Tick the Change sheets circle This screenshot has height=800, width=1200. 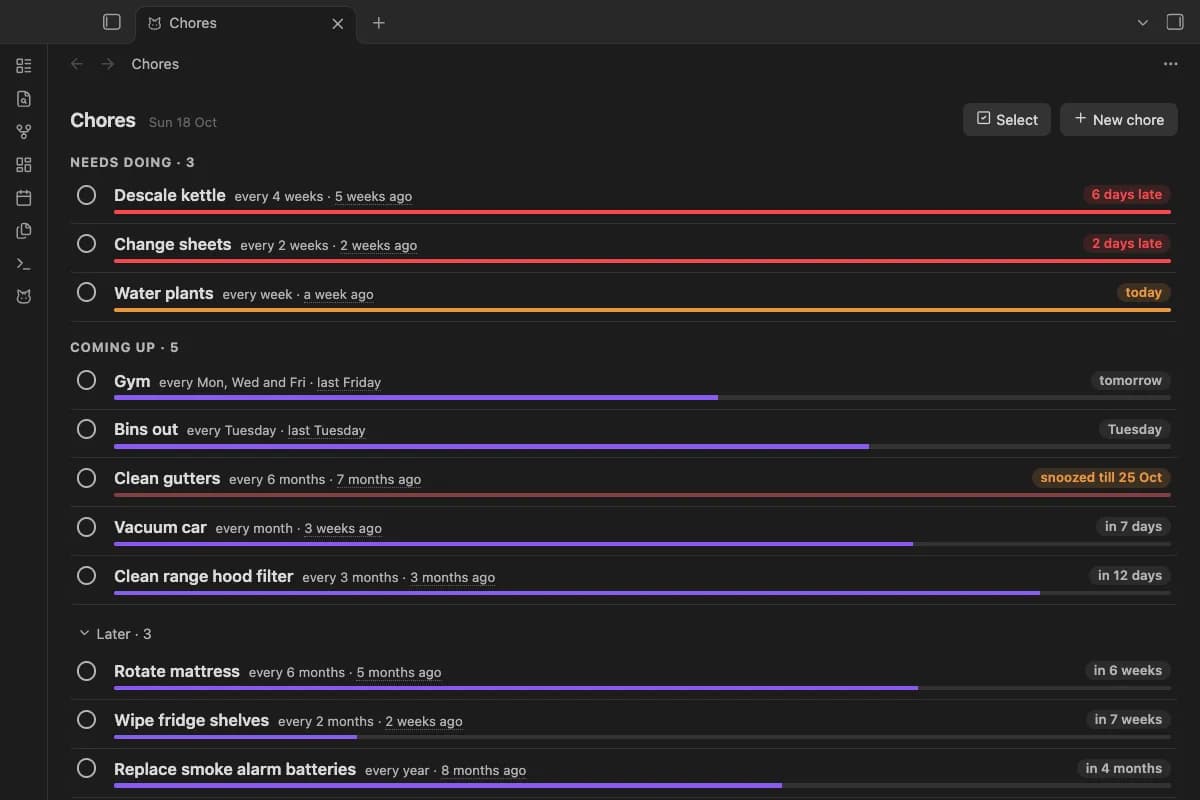coord(87,244)
